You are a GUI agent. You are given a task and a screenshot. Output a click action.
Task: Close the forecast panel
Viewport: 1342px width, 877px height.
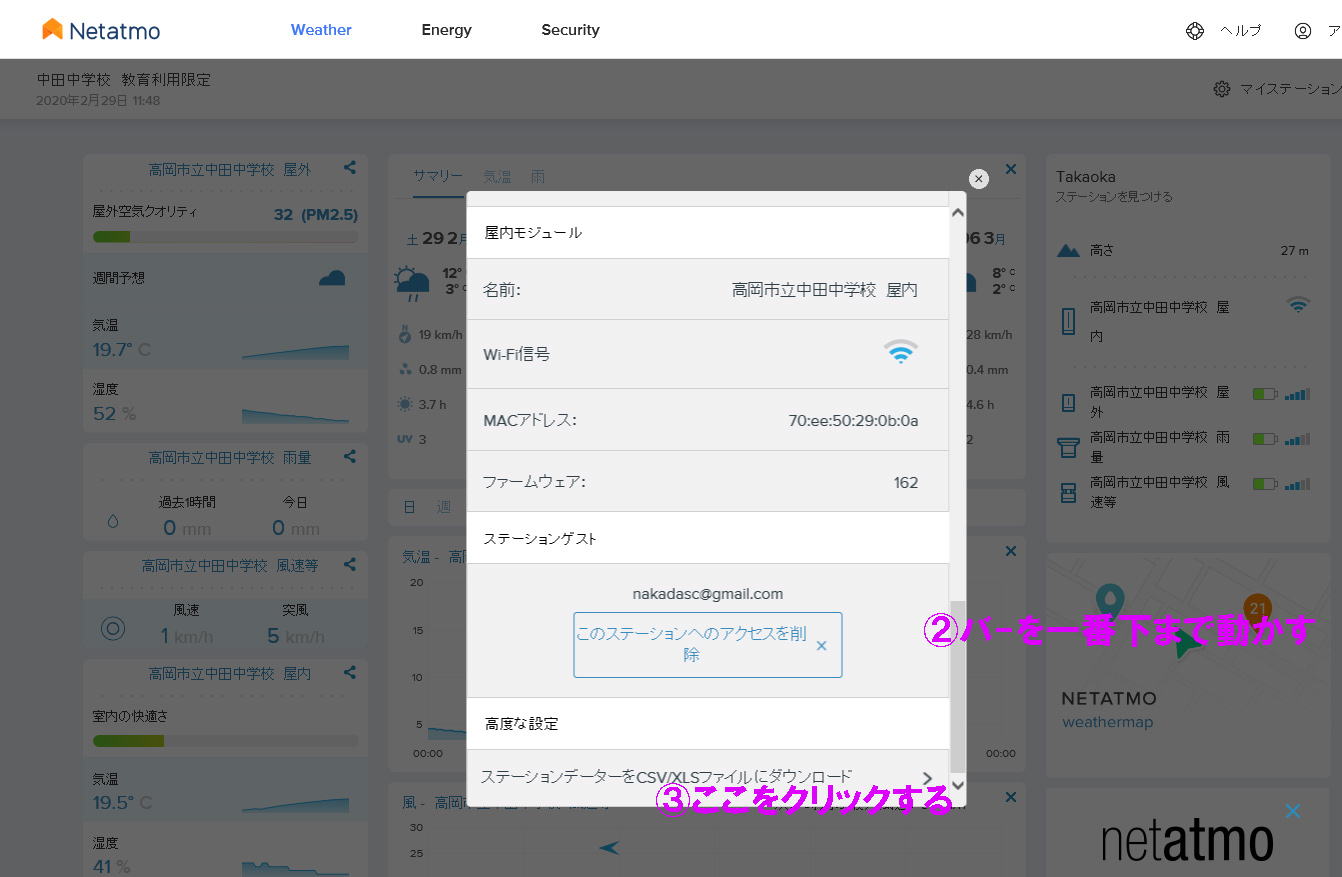(1011, 169)
